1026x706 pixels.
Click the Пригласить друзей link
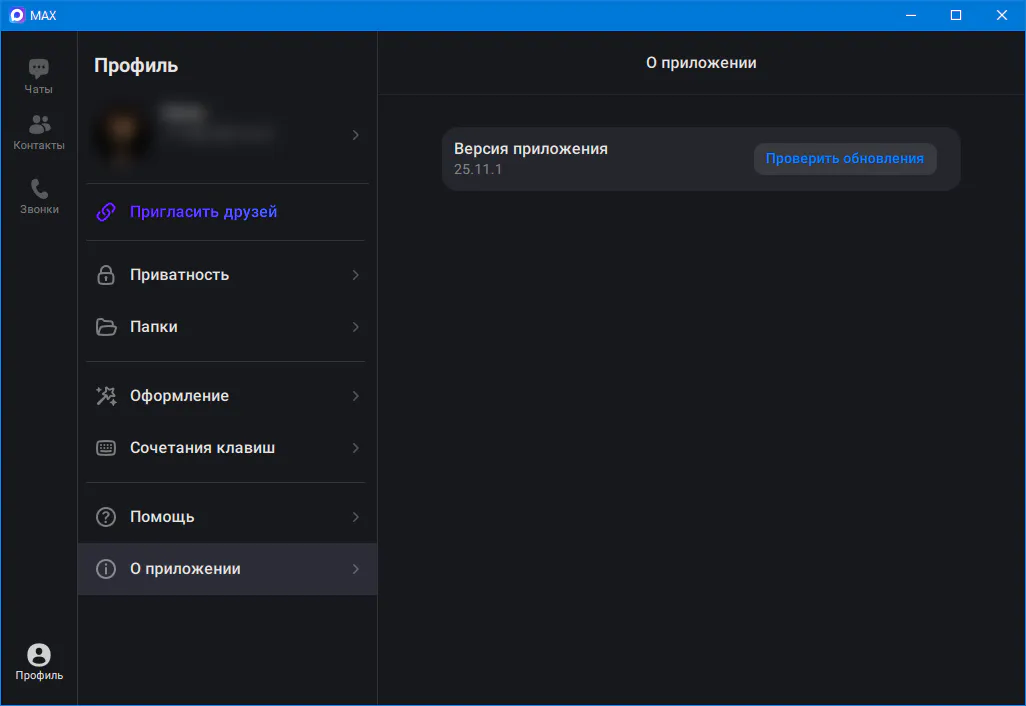203,212
